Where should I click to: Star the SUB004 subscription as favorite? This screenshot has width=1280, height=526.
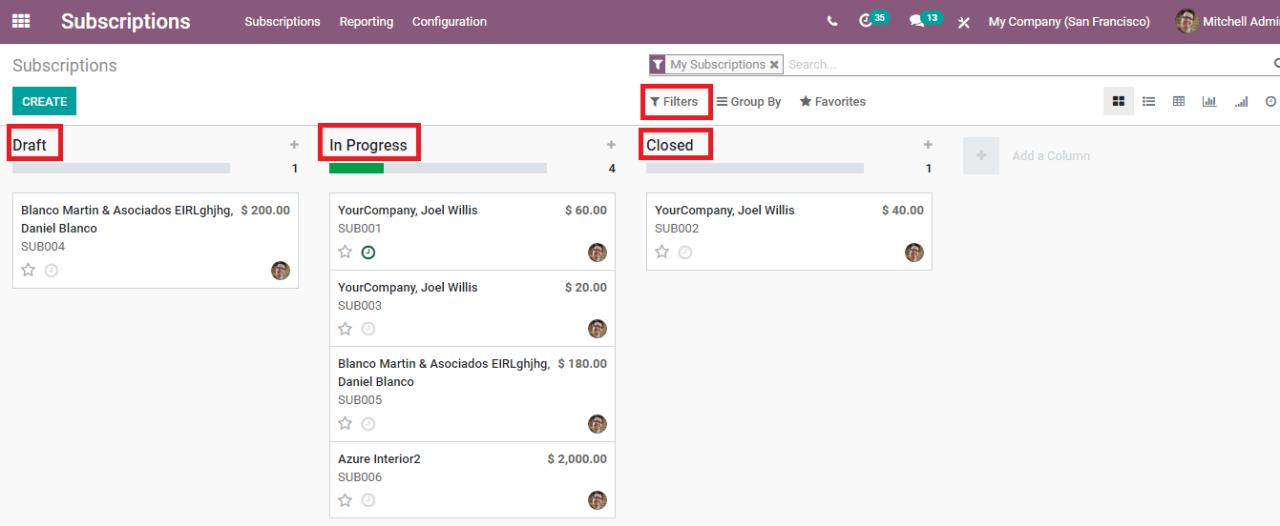[28, 270]
